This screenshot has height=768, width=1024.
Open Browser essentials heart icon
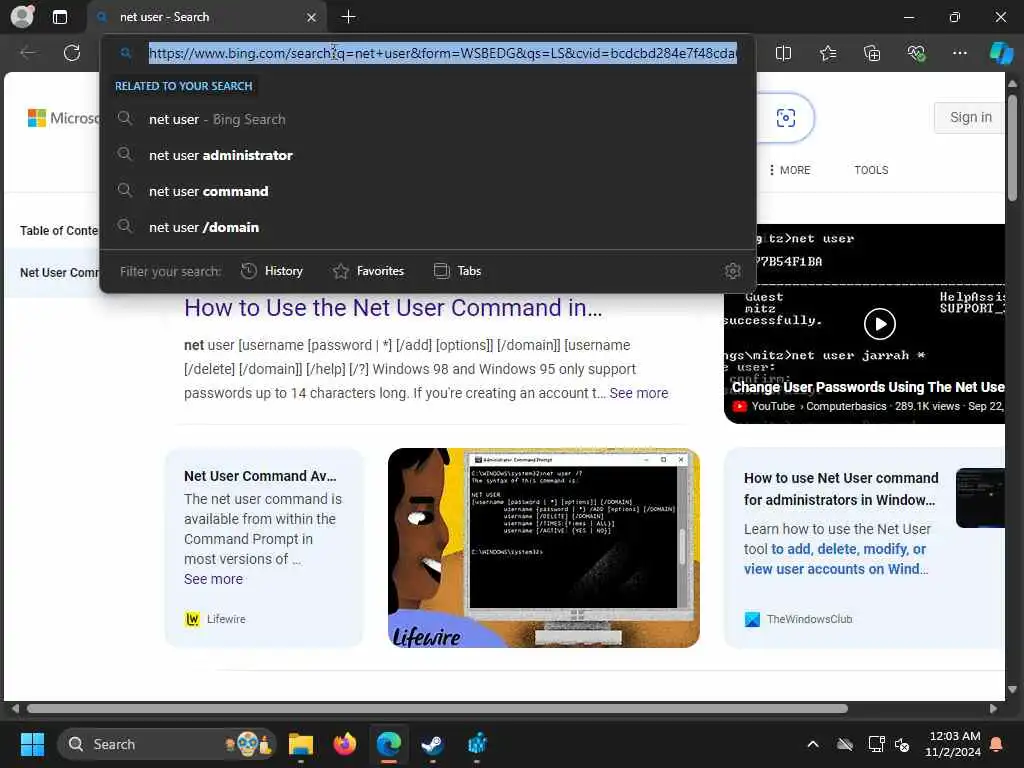[916, 53]
